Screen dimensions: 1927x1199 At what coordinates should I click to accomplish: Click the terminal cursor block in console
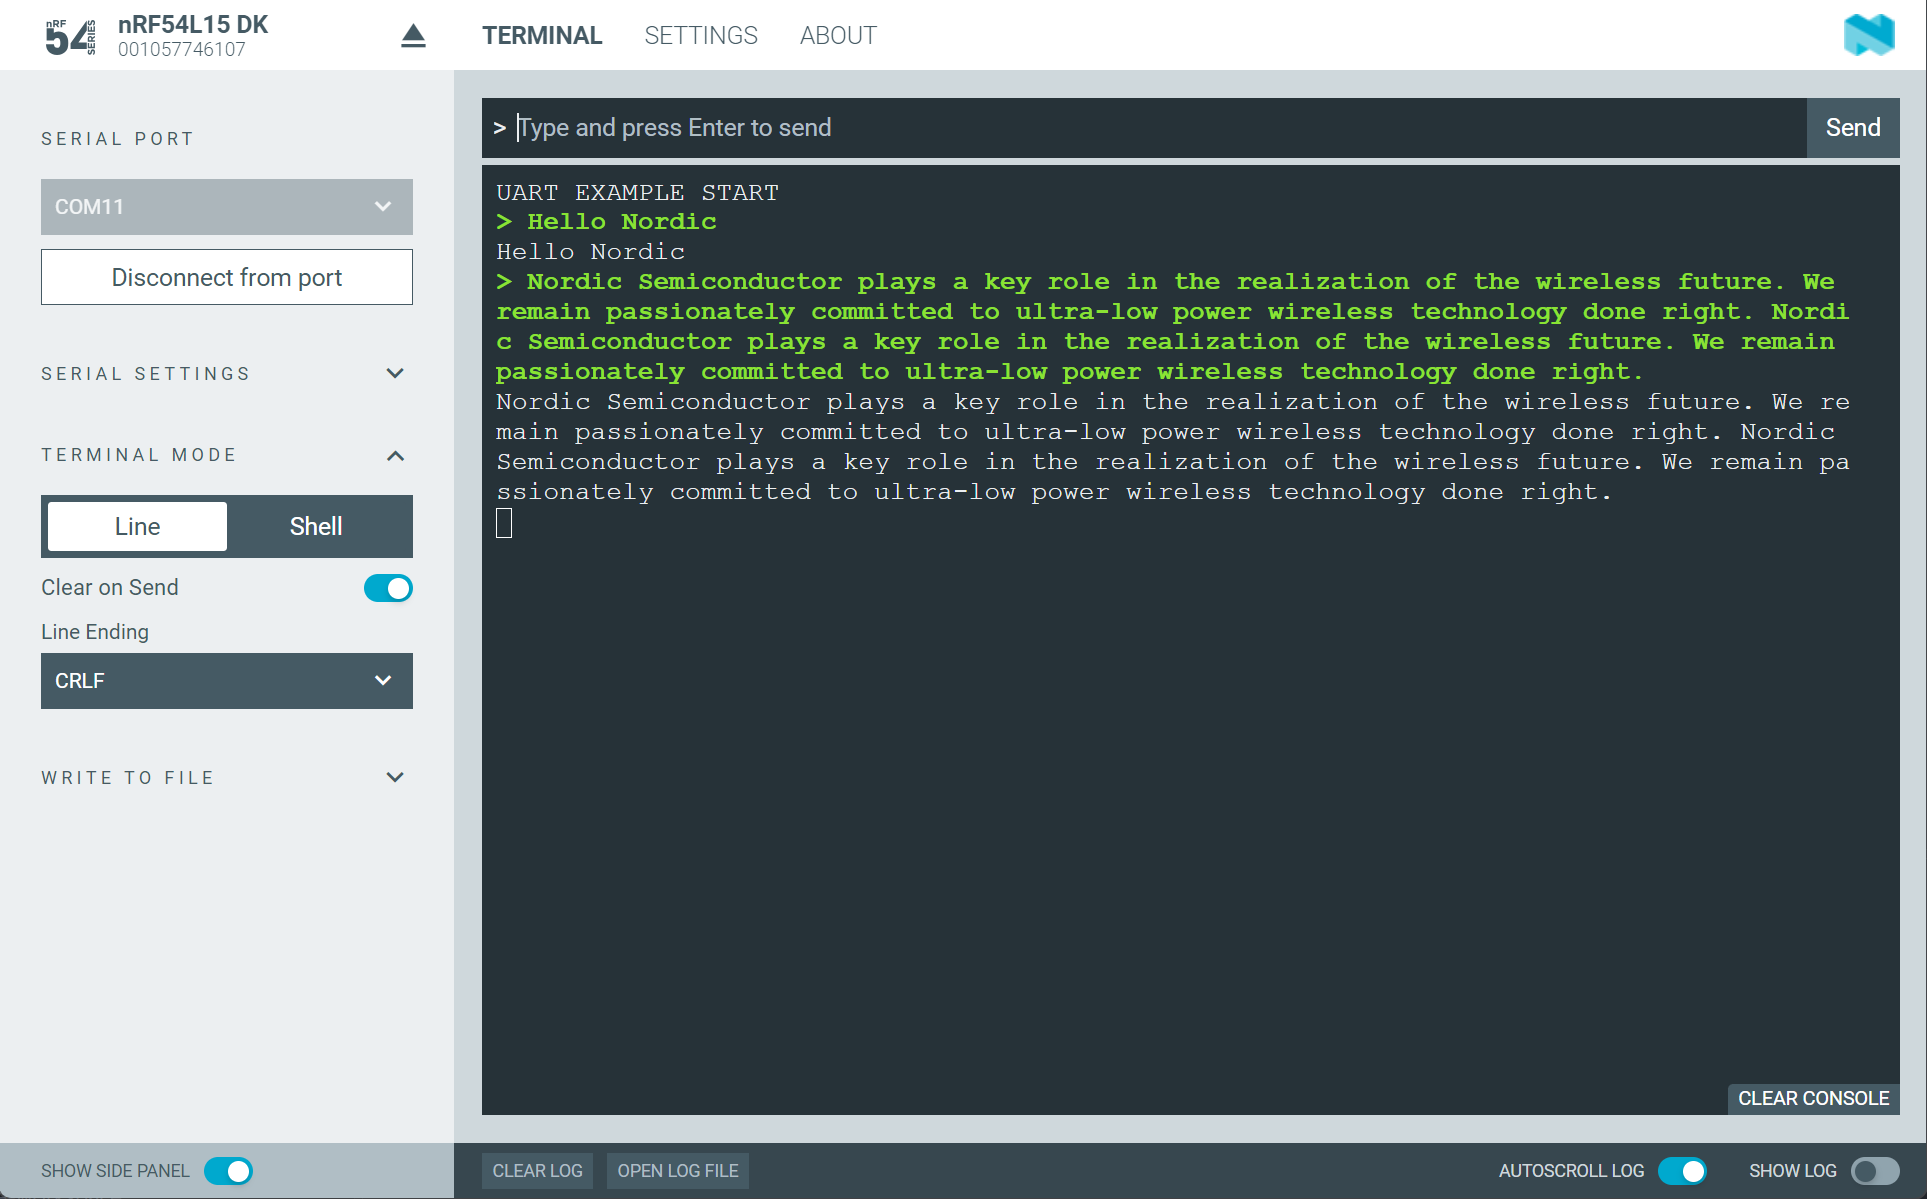click(x=504, y=523)
